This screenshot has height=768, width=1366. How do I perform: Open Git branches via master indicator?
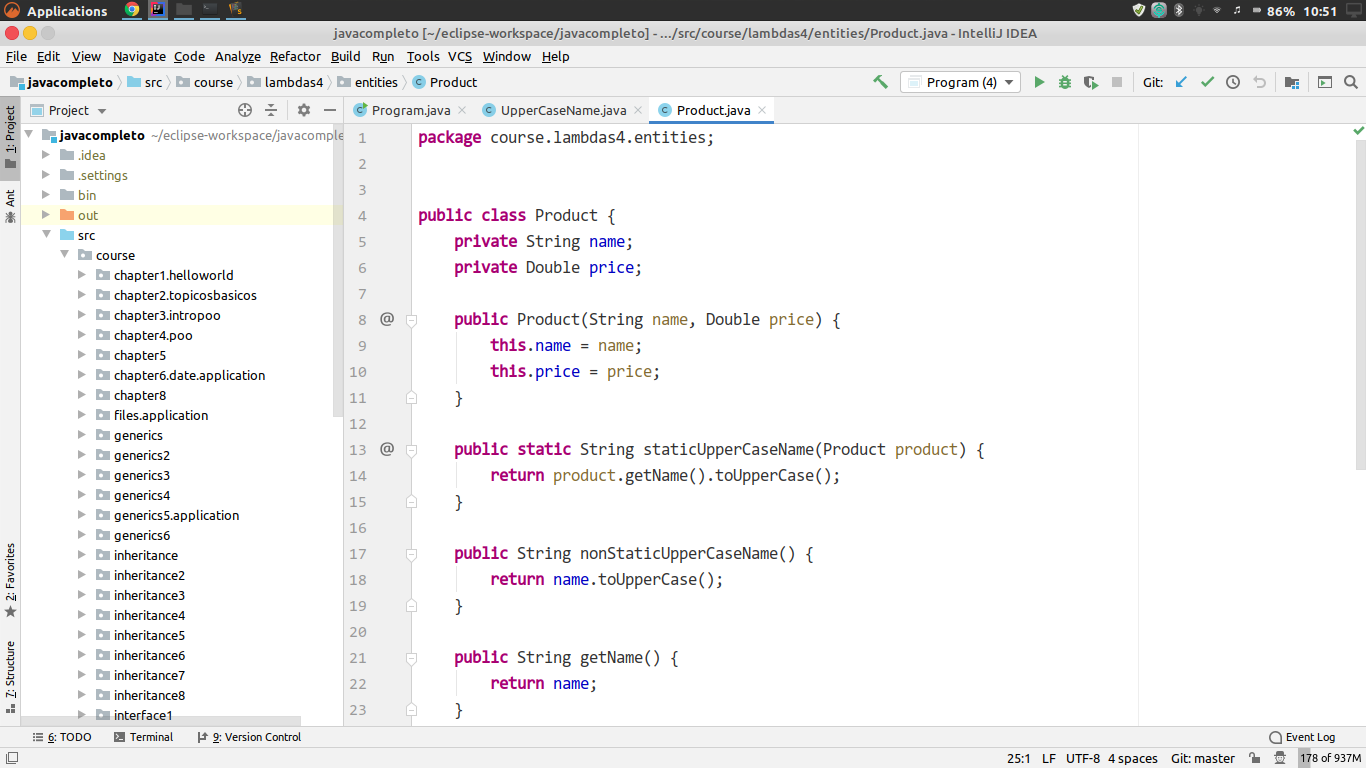pyautogui.click(x=1202, y=758)
